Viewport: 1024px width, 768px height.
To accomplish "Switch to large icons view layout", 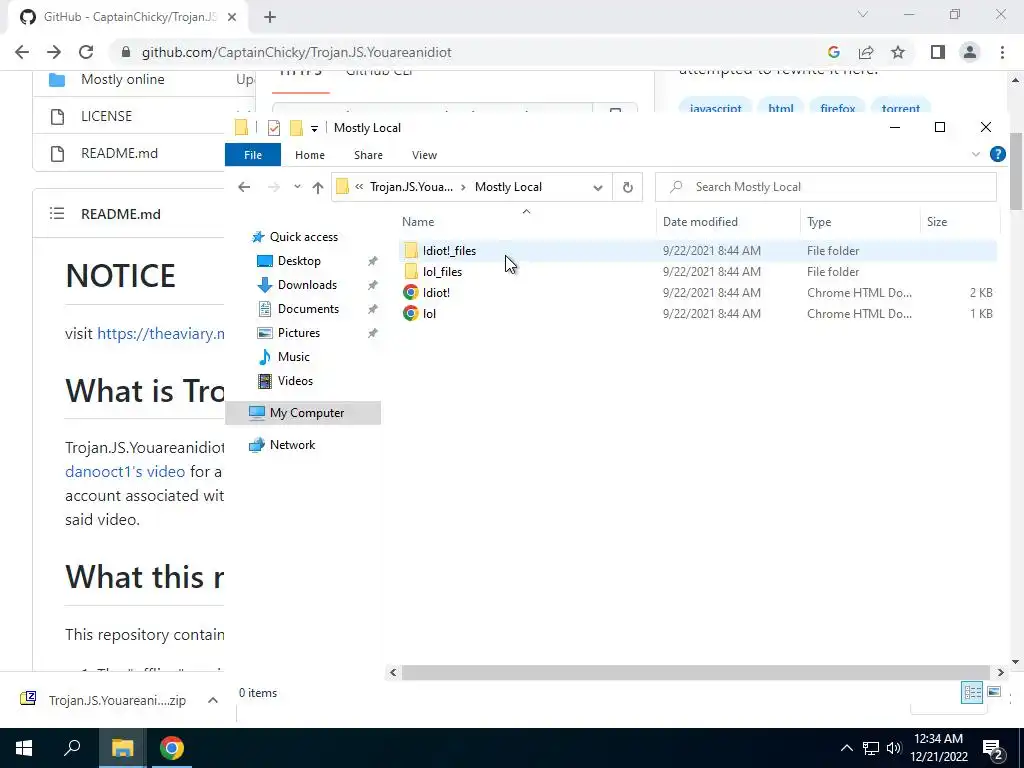I will tap(993, 692).
